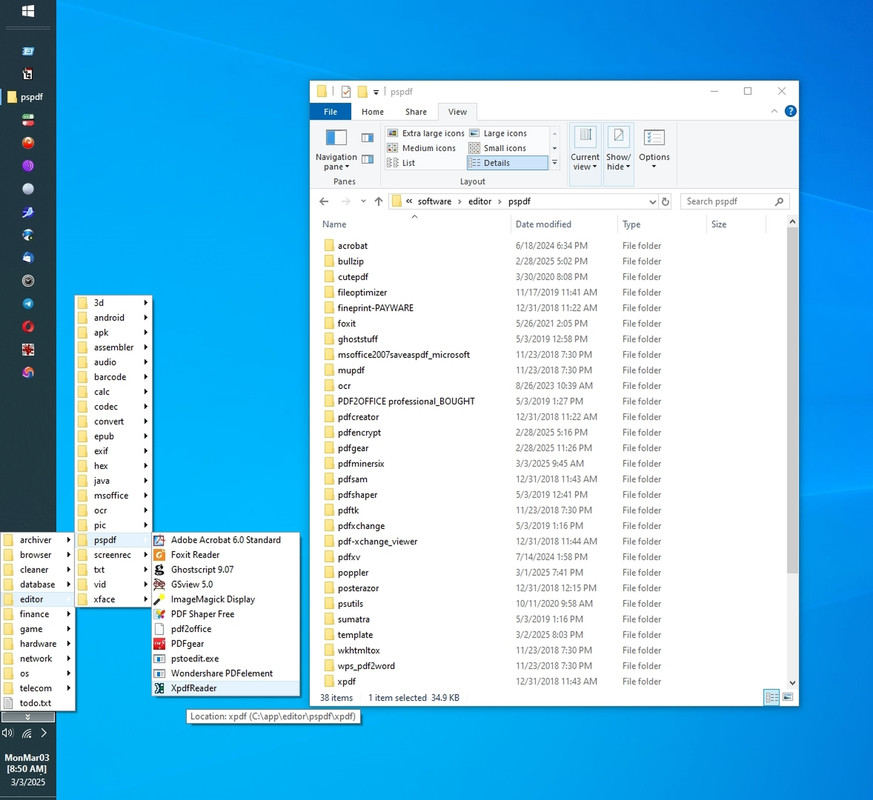Open PDF Shaper Free

tap(225, 614)
